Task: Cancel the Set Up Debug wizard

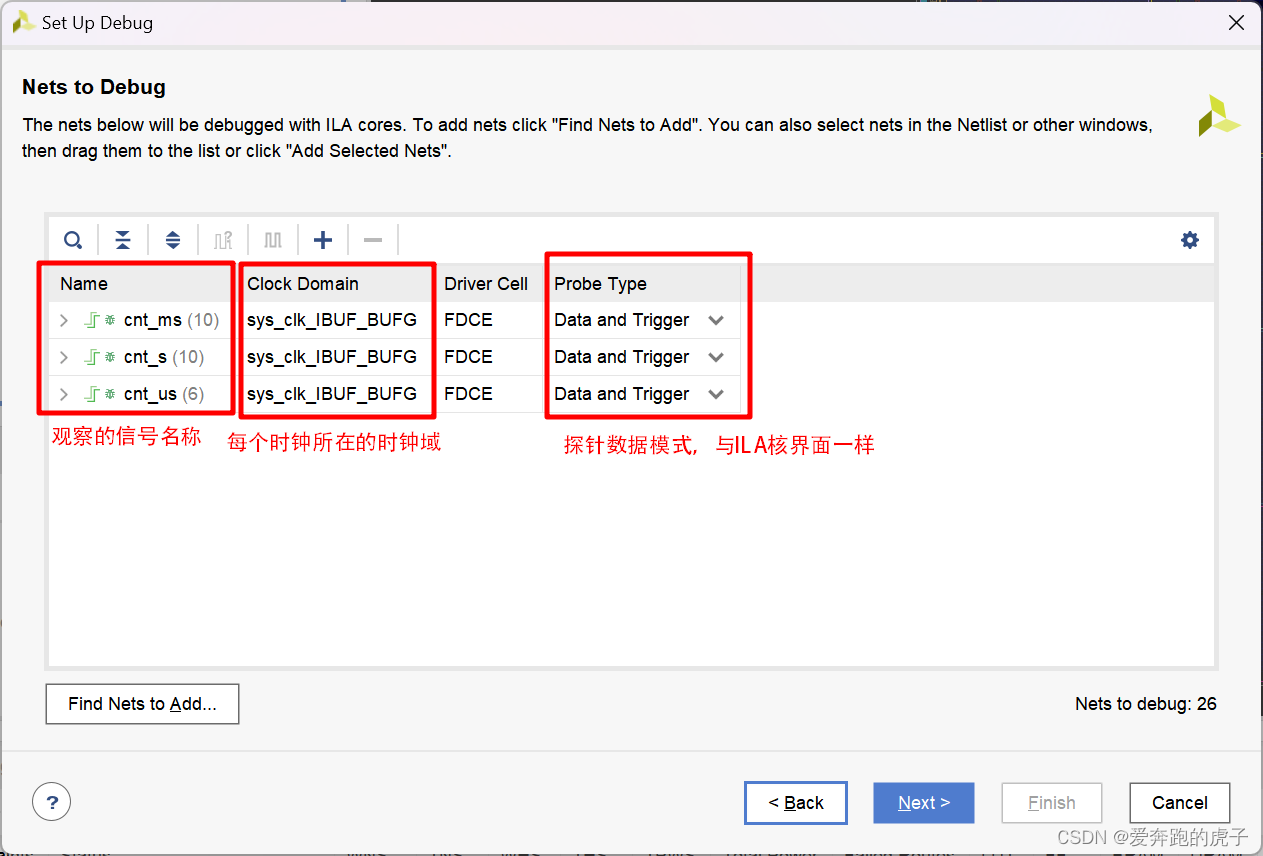Action: pos(1179,802)
